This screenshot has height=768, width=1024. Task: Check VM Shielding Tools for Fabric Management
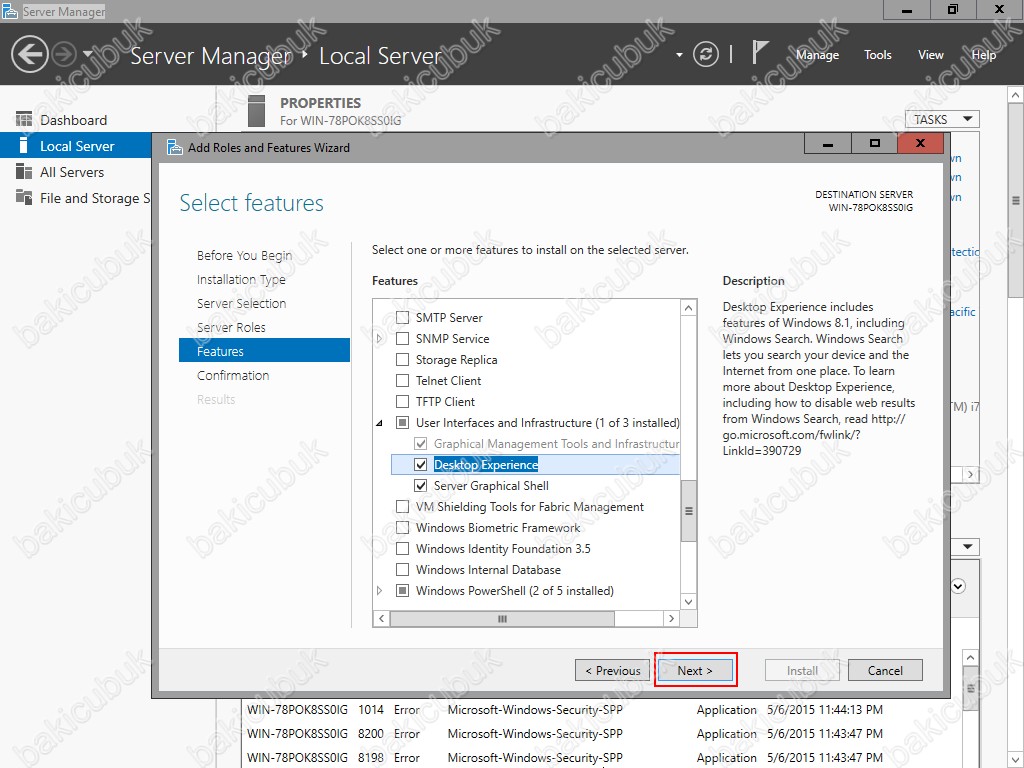403,507
